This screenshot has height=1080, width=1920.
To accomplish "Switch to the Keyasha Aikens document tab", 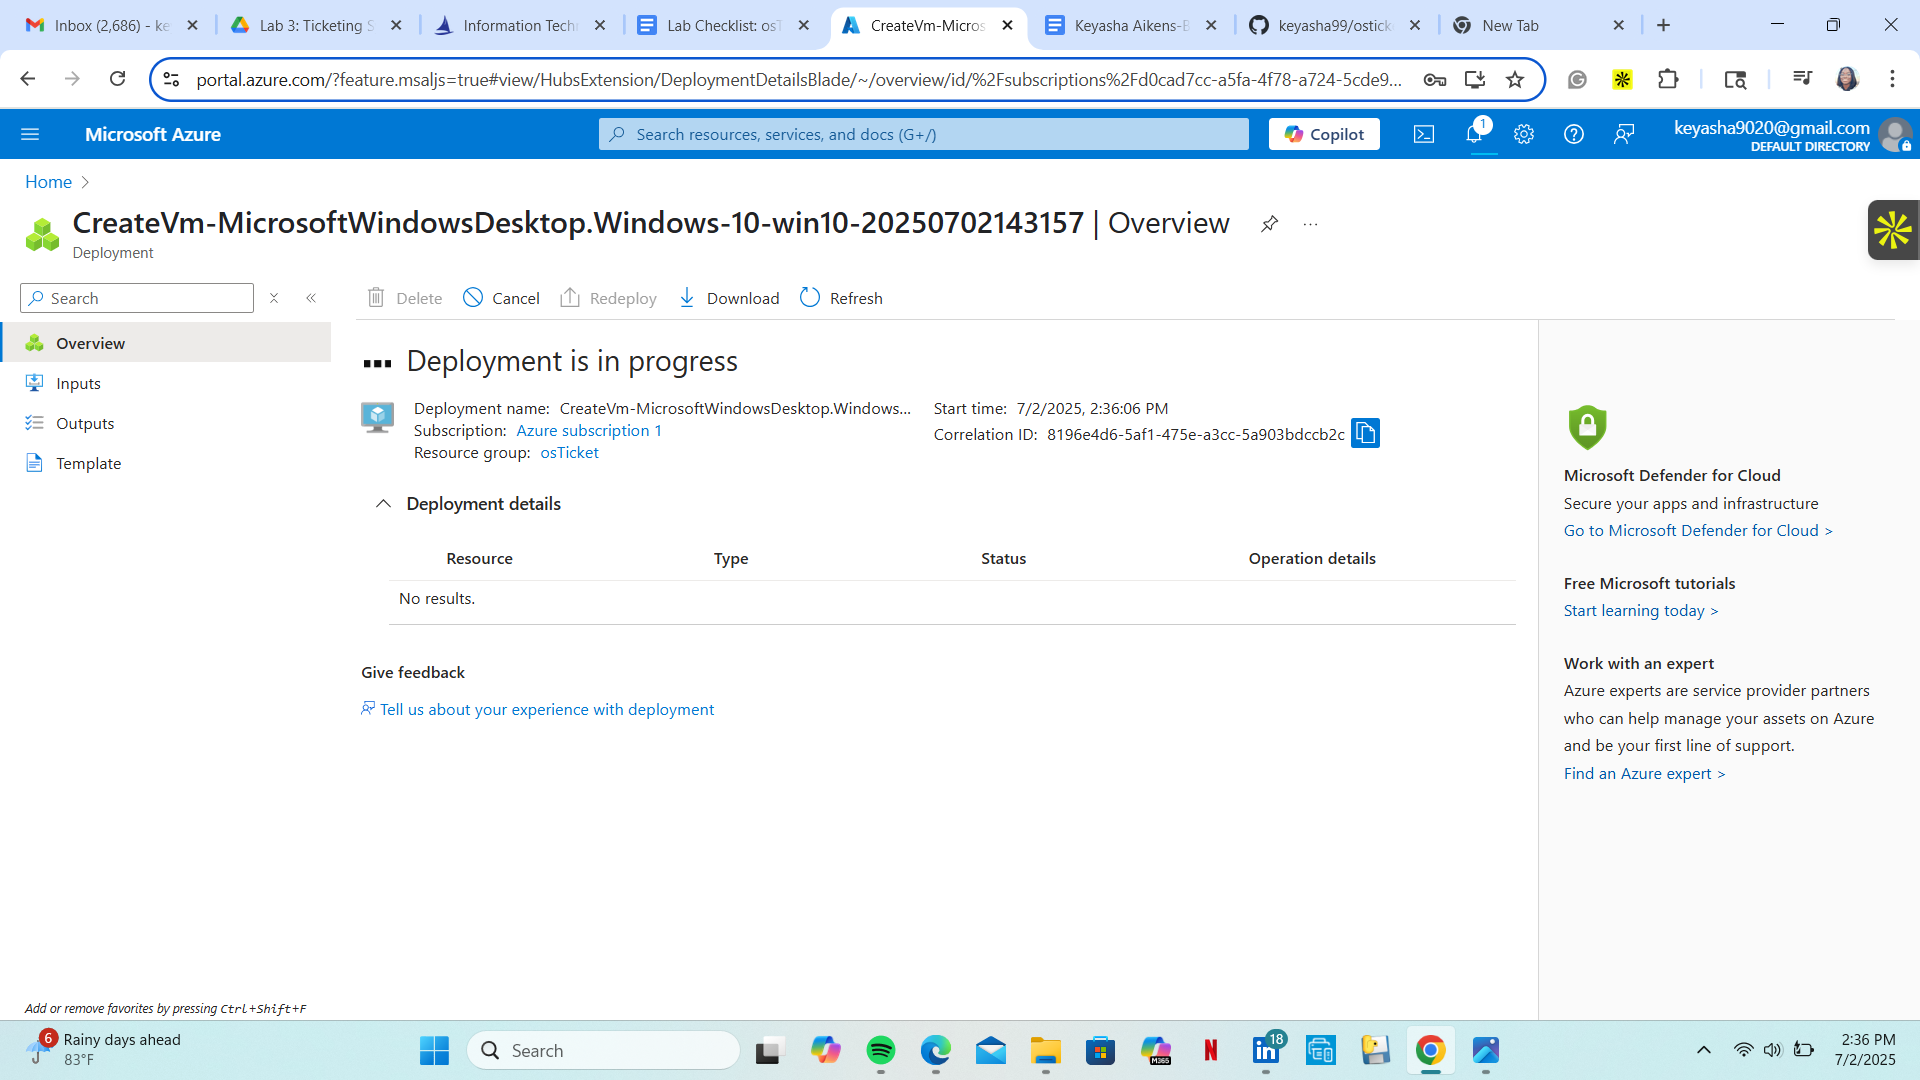I will coord(1130,25).
